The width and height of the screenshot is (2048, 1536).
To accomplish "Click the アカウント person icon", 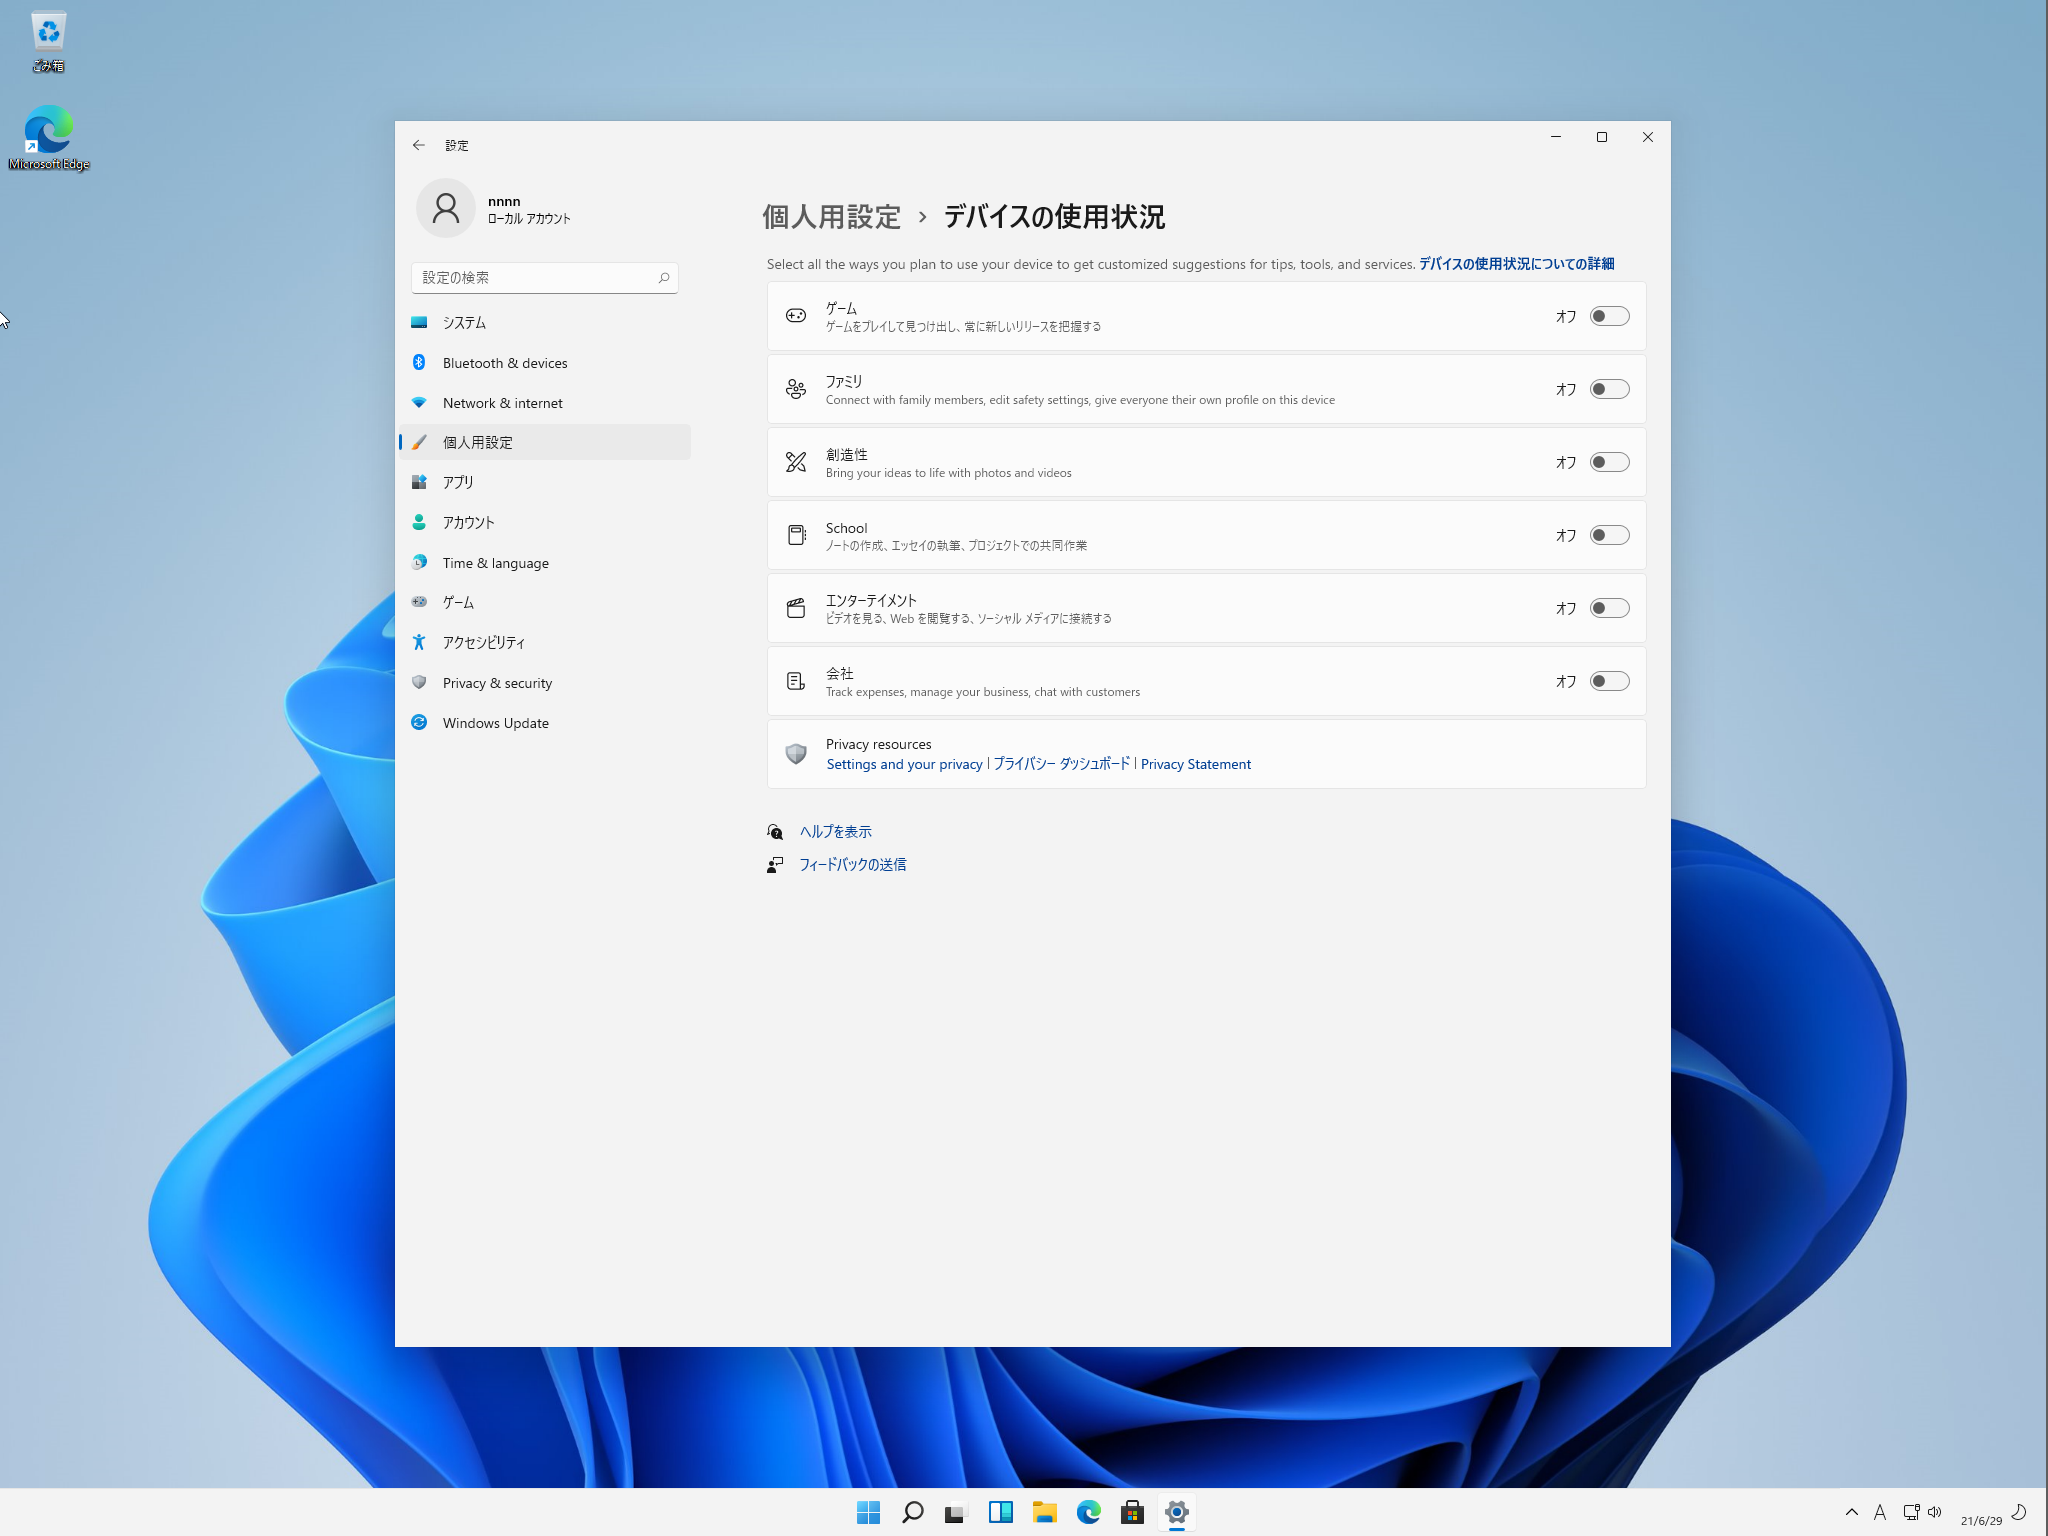I will click(x=419, y=522).
